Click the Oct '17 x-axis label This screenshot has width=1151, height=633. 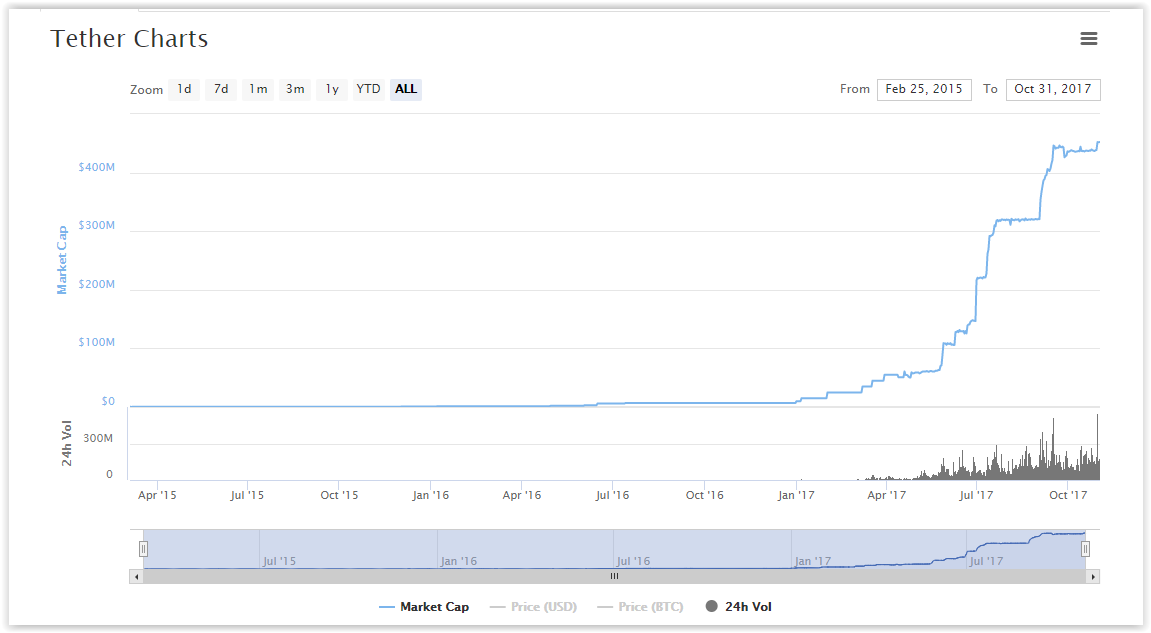1068,495
